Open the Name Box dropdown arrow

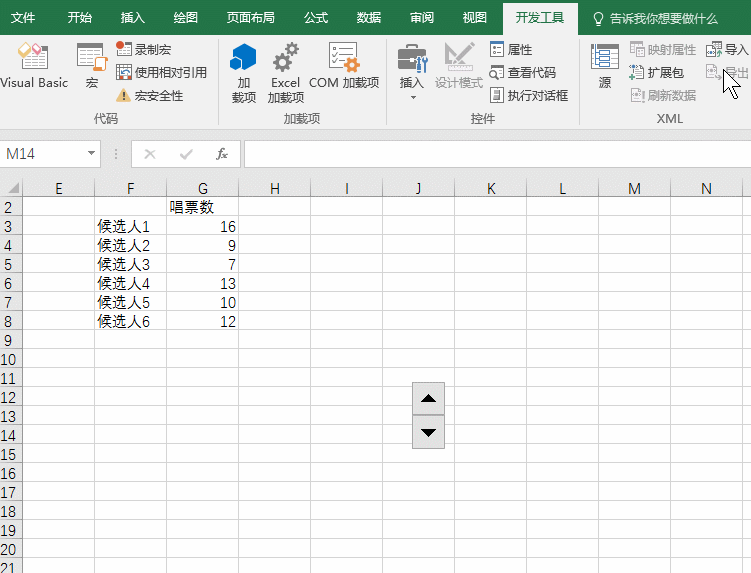click(92, 154)
